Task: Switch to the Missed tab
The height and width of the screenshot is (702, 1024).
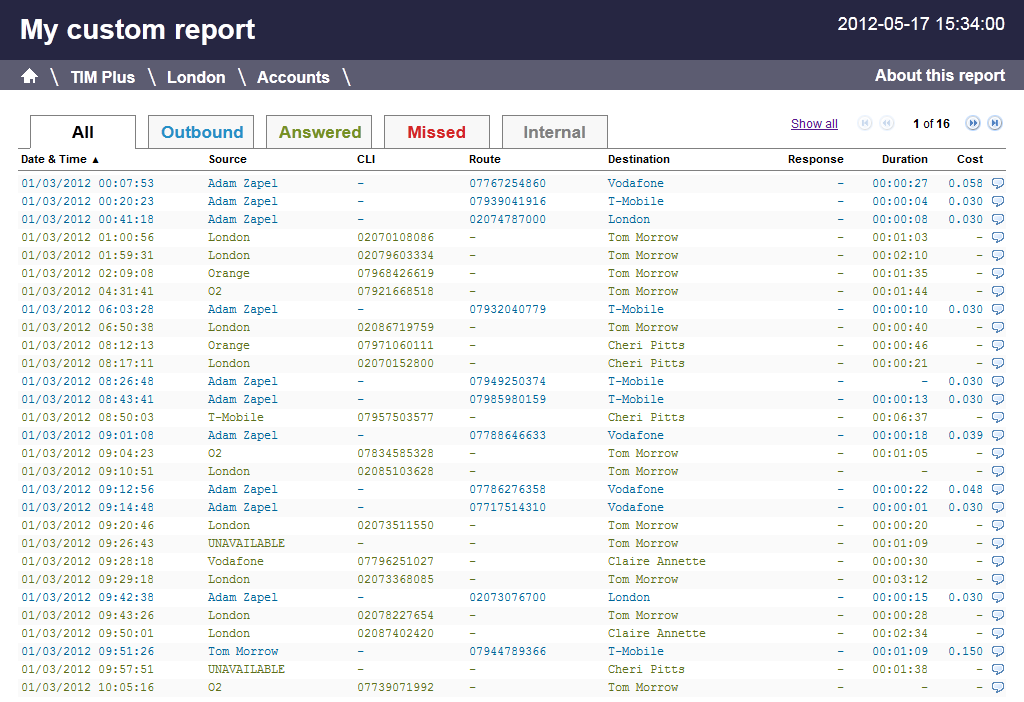Action: click(436, 132)
